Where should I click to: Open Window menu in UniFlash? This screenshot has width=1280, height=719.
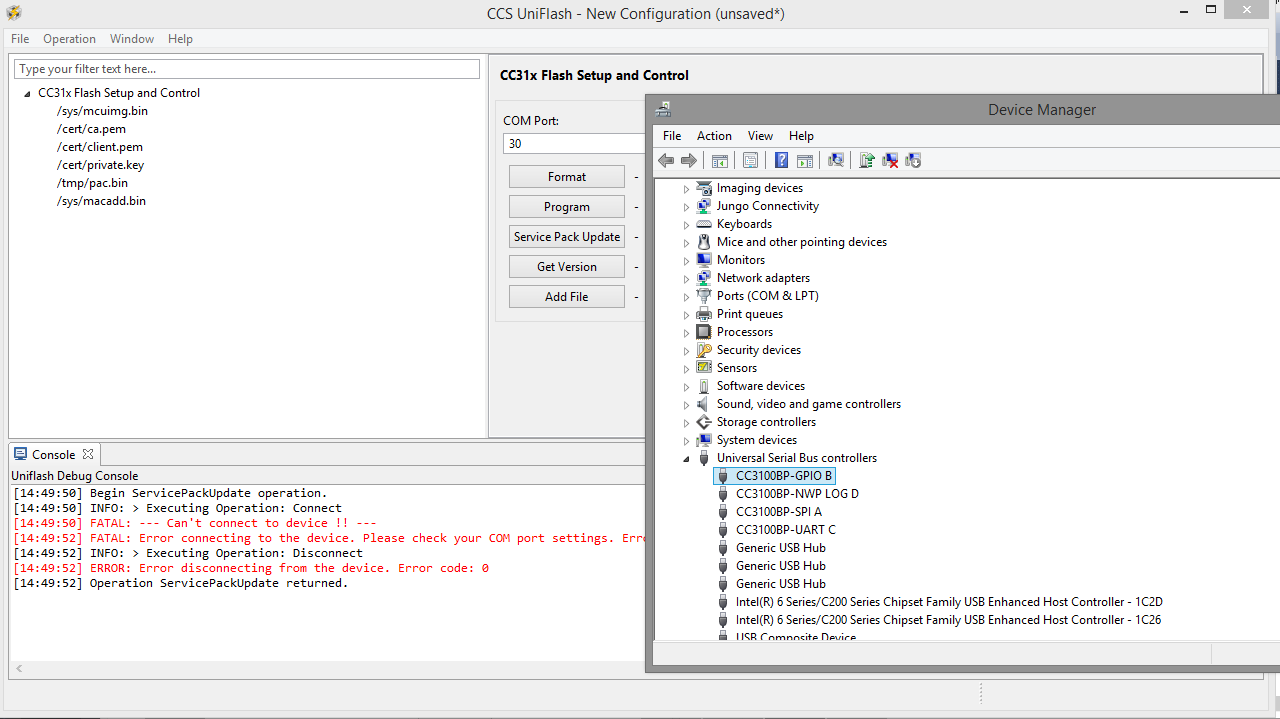[132, 39]
